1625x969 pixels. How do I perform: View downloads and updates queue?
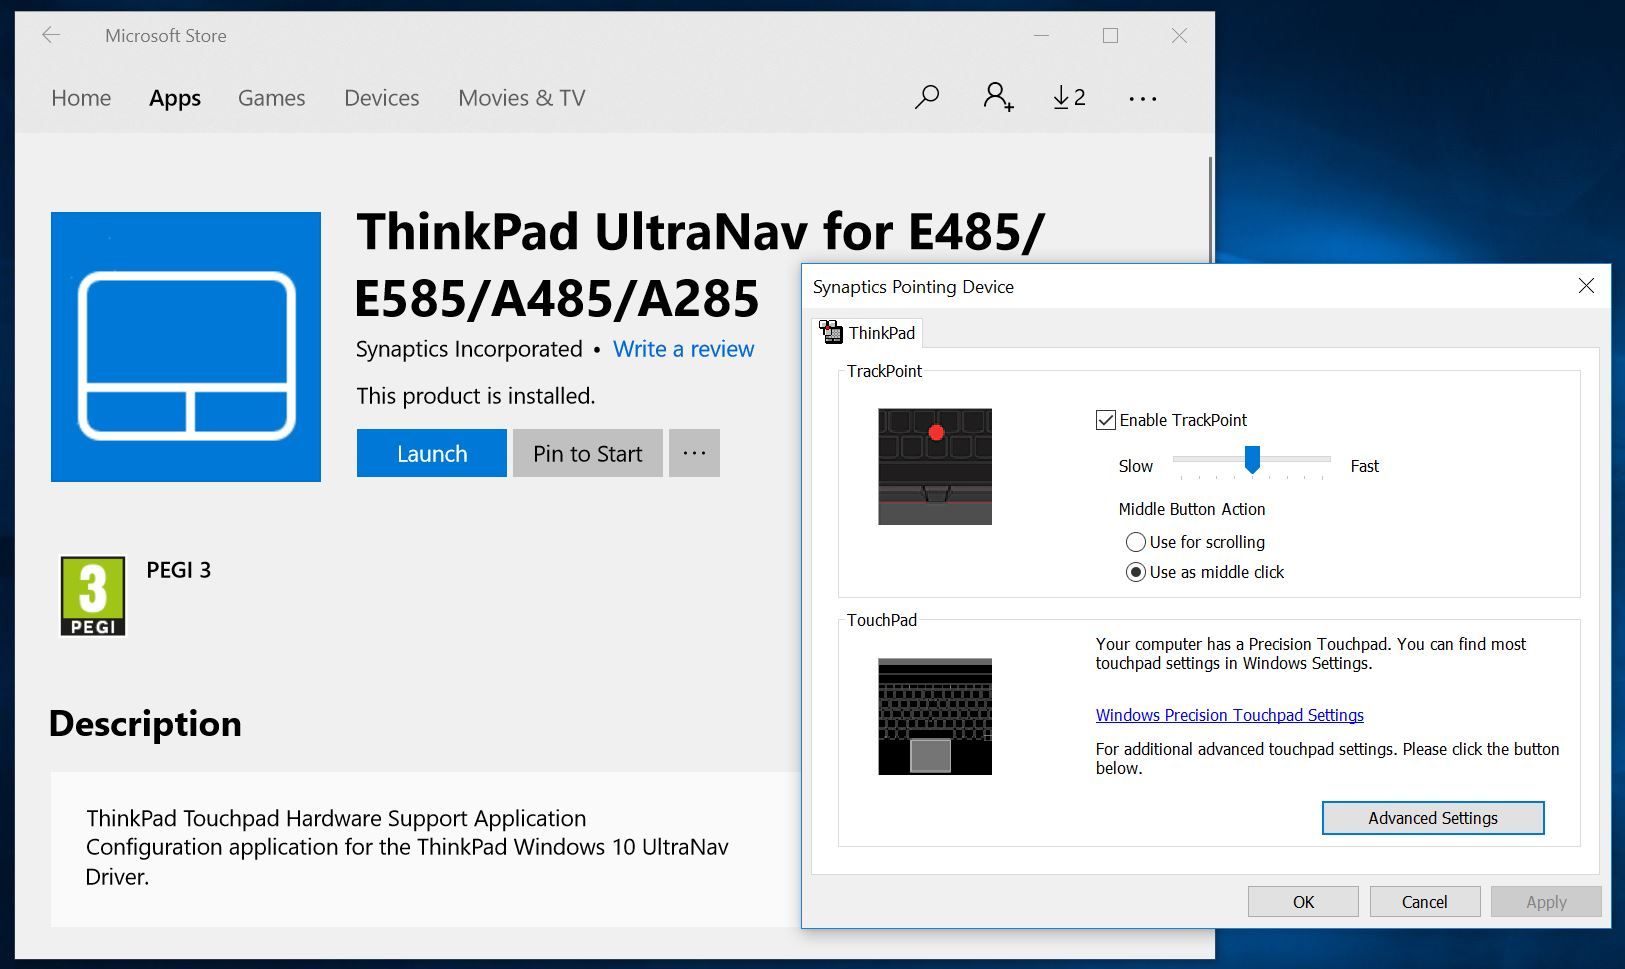(x=1069, y=97)
